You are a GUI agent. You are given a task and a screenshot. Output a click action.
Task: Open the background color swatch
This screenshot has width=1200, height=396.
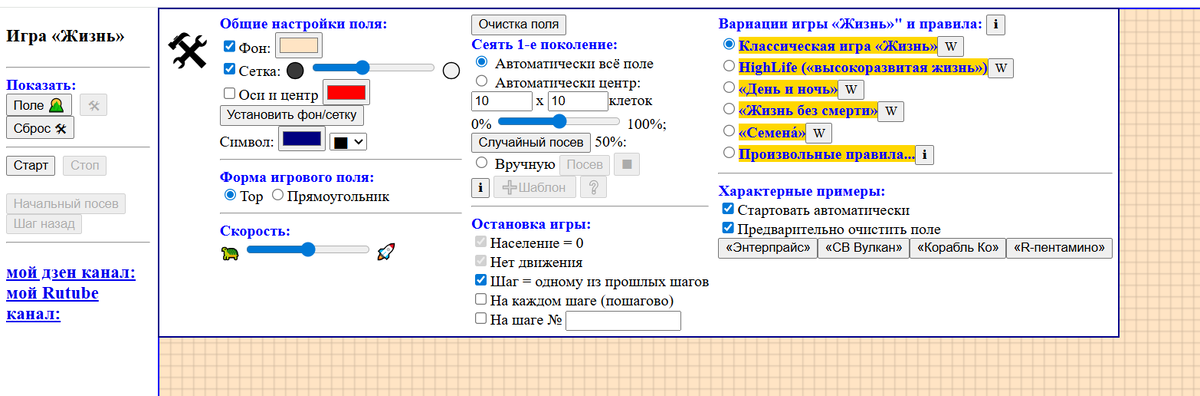tap(299, 46)
